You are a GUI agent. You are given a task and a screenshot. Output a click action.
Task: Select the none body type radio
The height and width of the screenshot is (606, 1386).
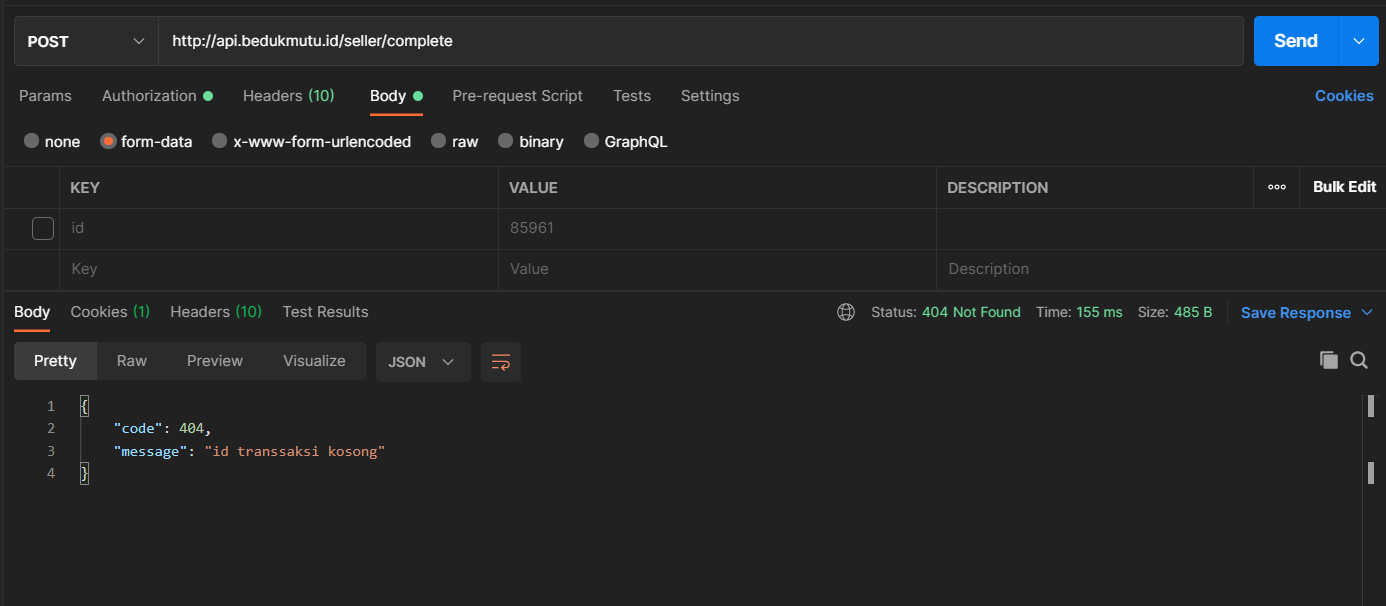32,142
